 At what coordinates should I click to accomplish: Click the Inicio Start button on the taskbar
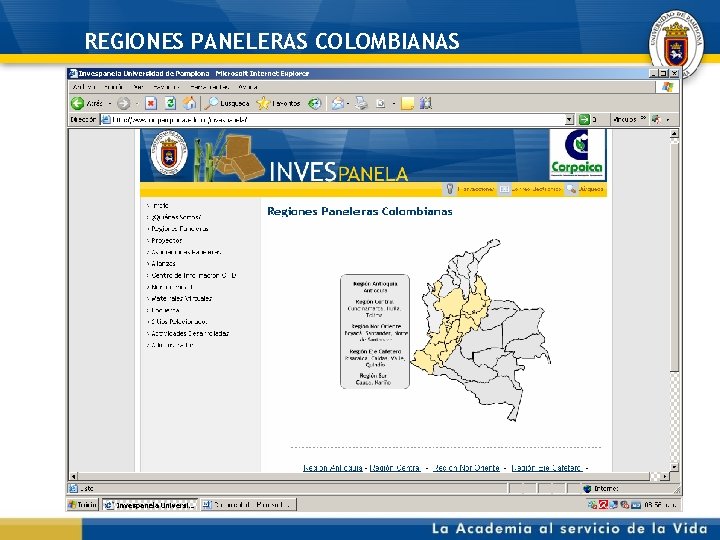point(83,505)
